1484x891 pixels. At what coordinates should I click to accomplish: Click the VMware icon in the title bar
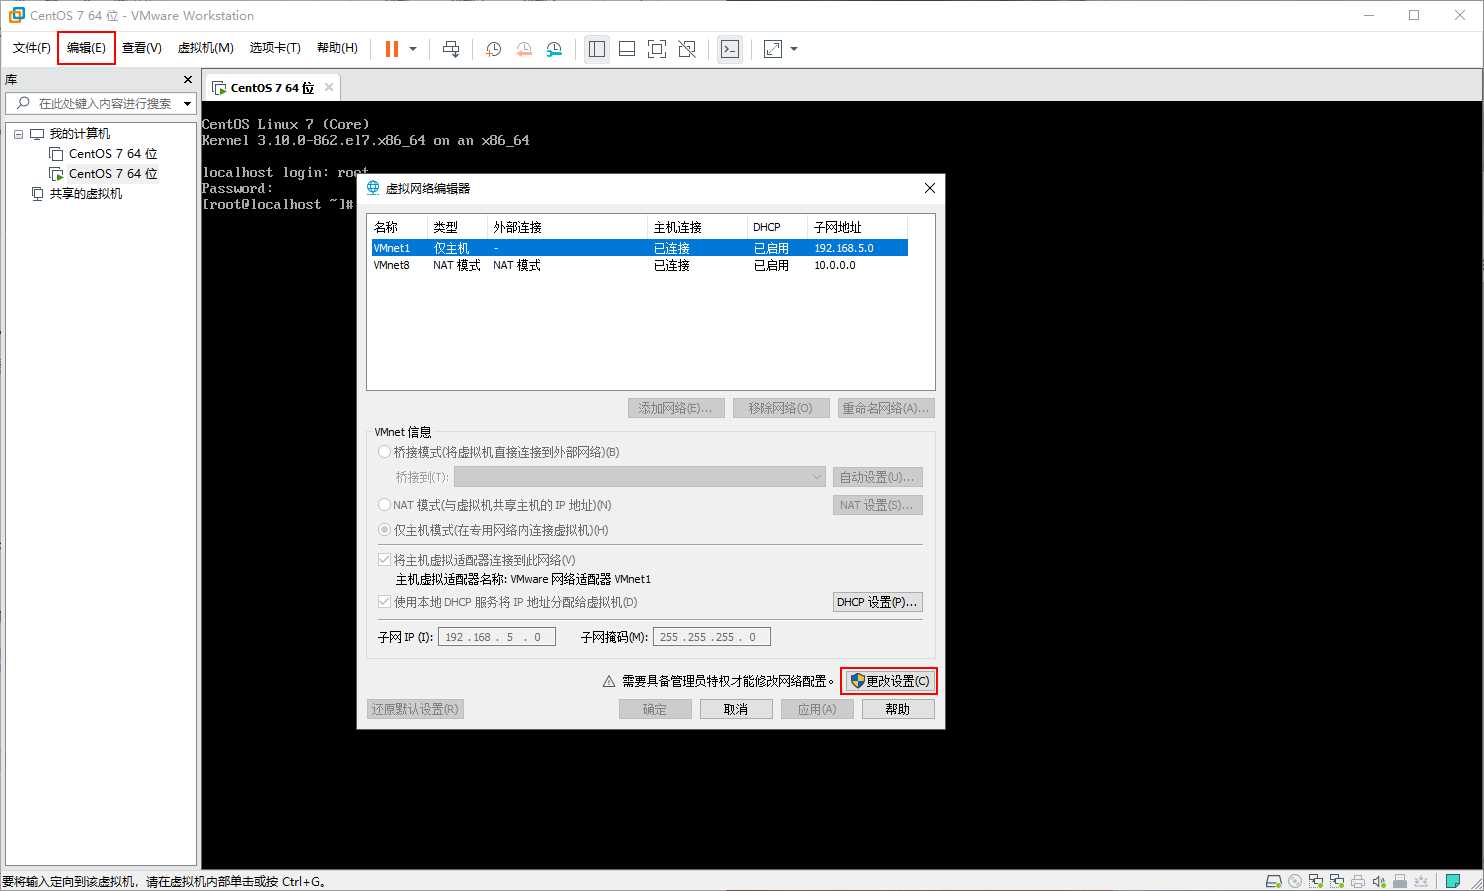pyautogui.click(x=16, y=15)
